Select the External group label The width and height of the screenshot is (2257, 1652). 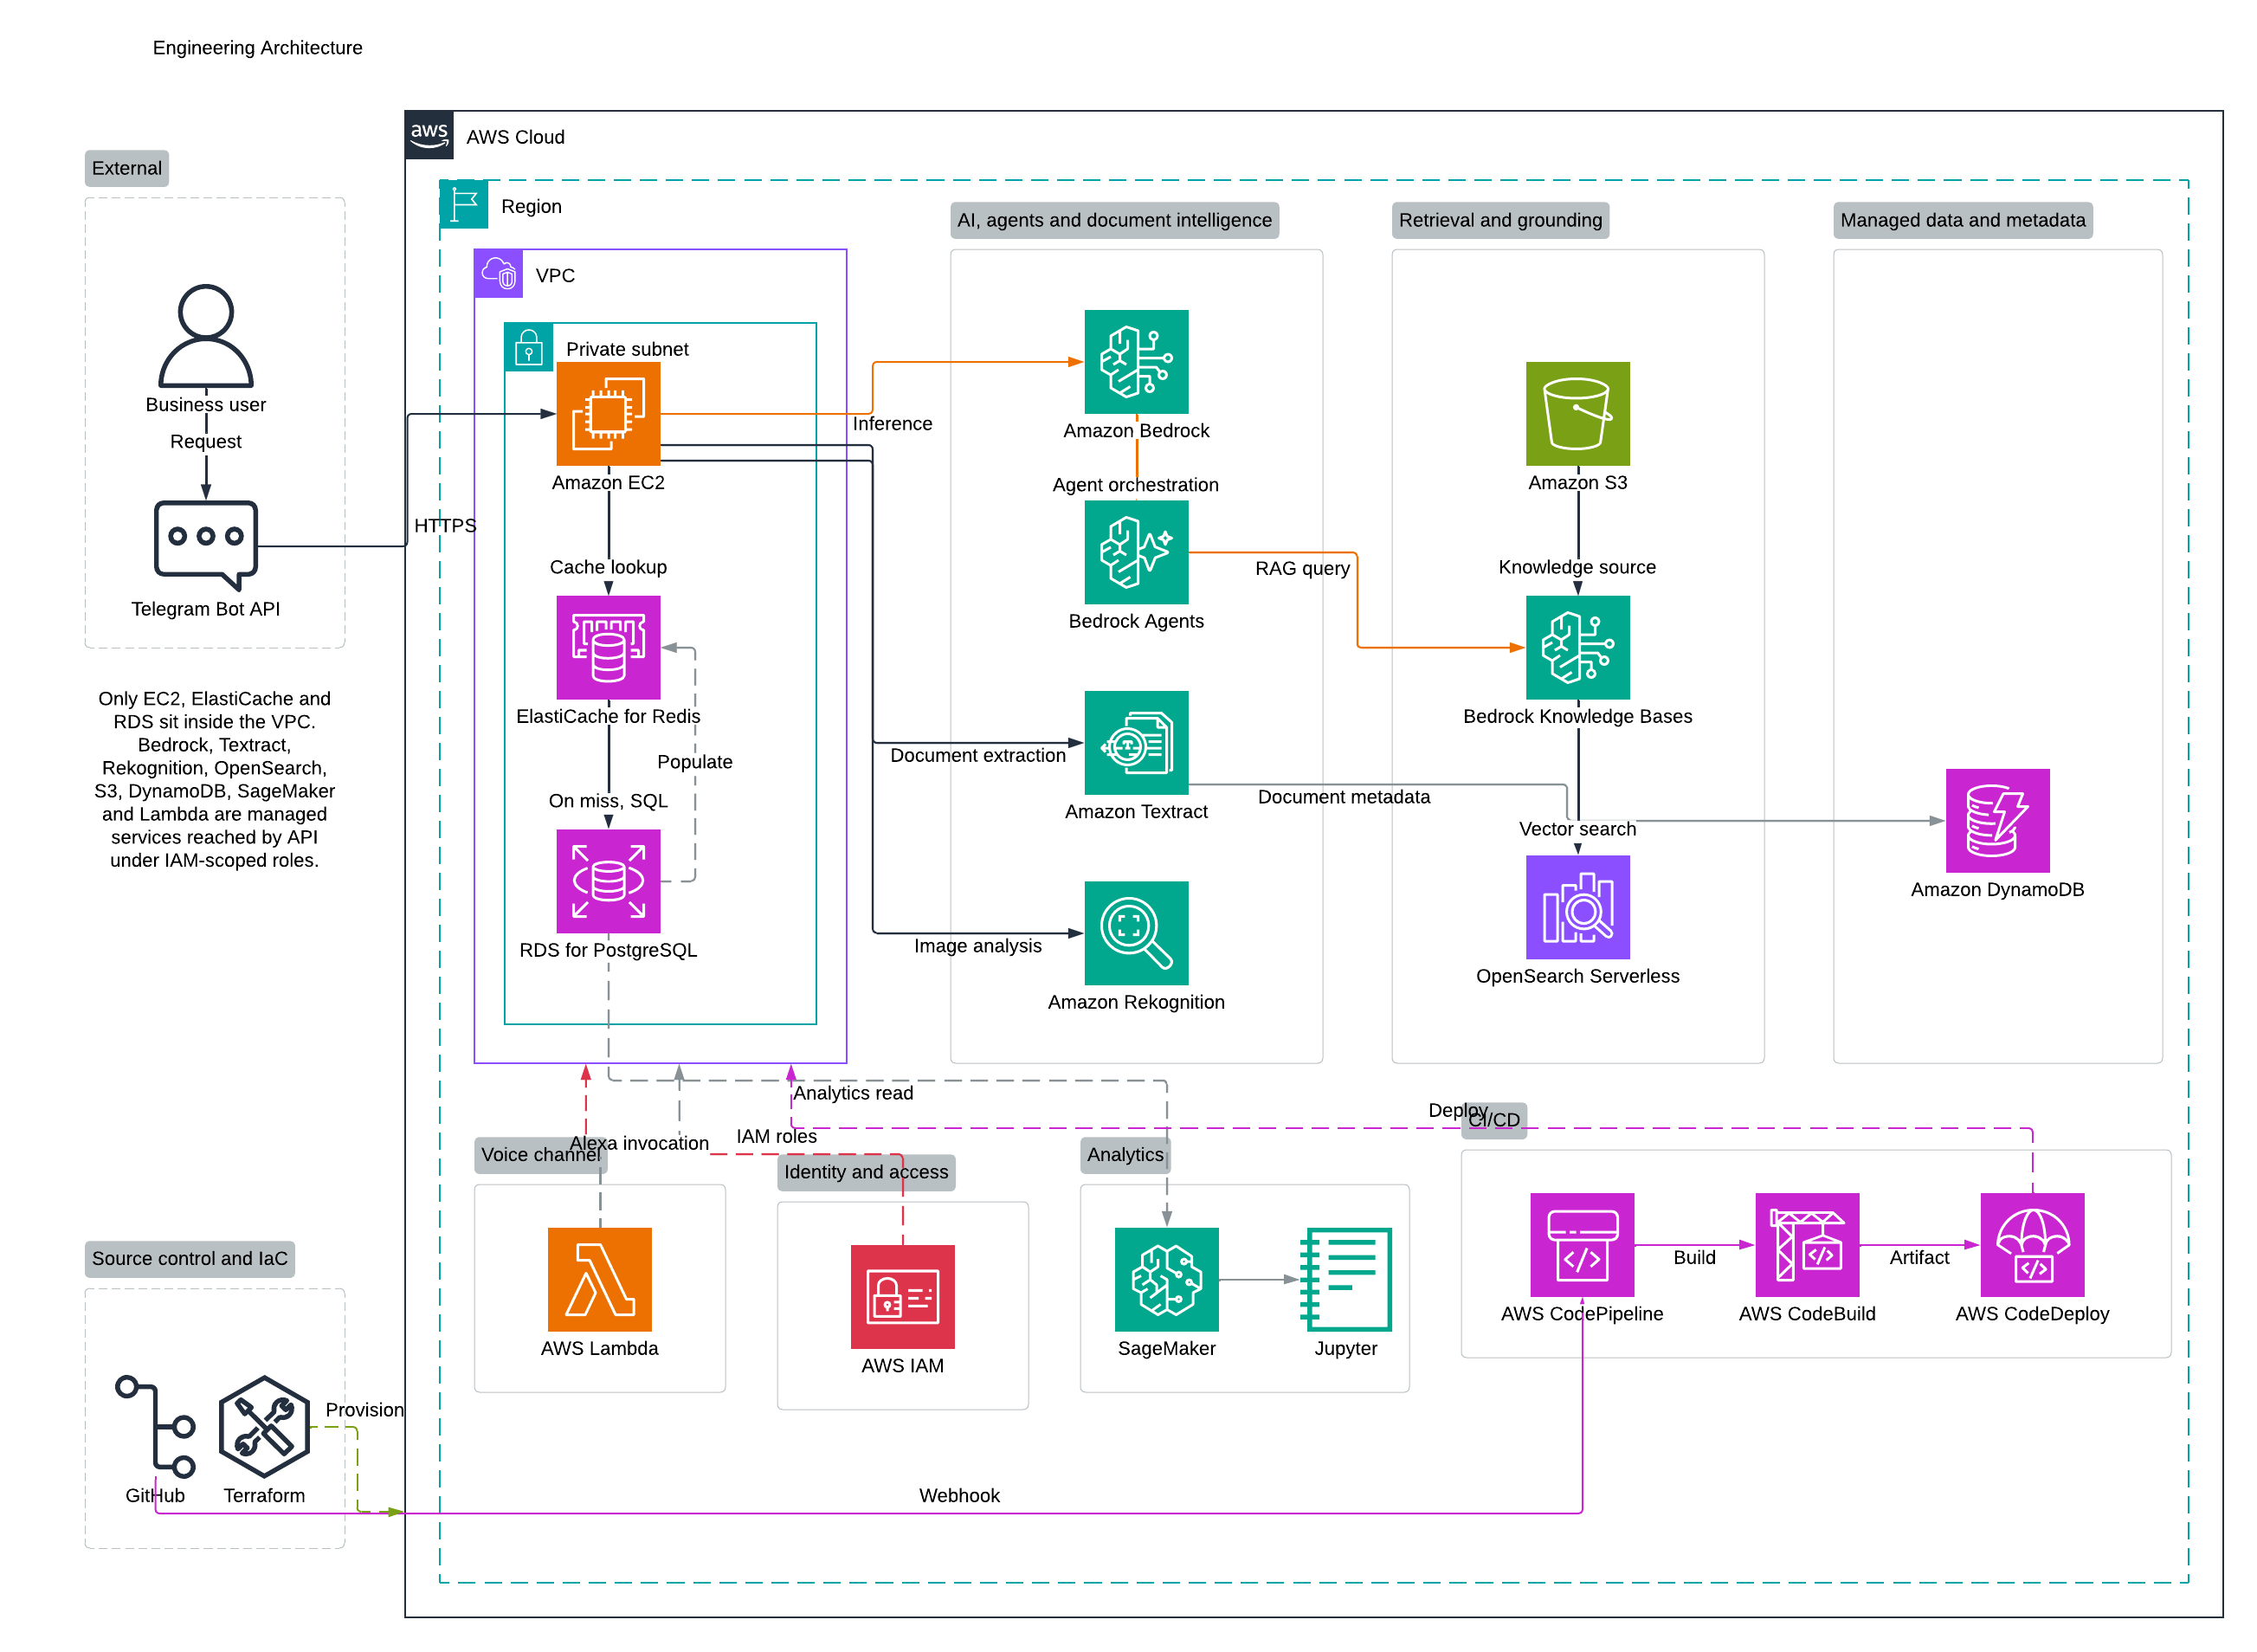tap(127, 168)
